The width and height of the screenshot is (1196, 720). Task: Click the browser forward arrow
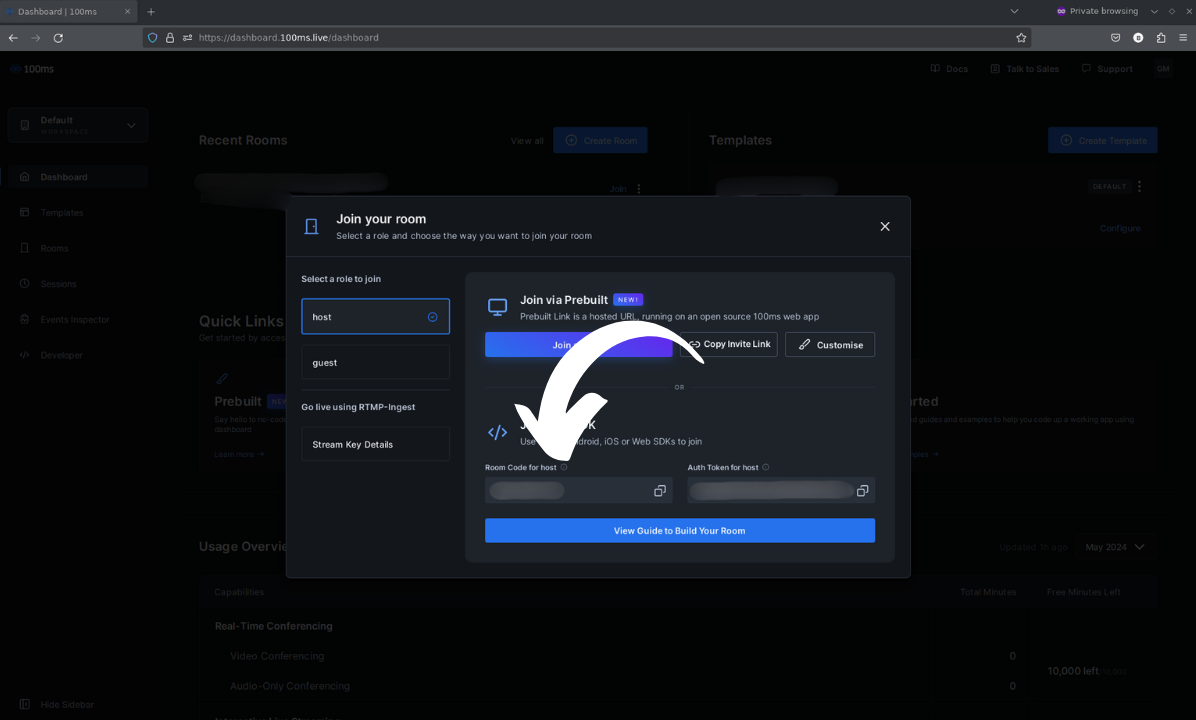(36, 37)
